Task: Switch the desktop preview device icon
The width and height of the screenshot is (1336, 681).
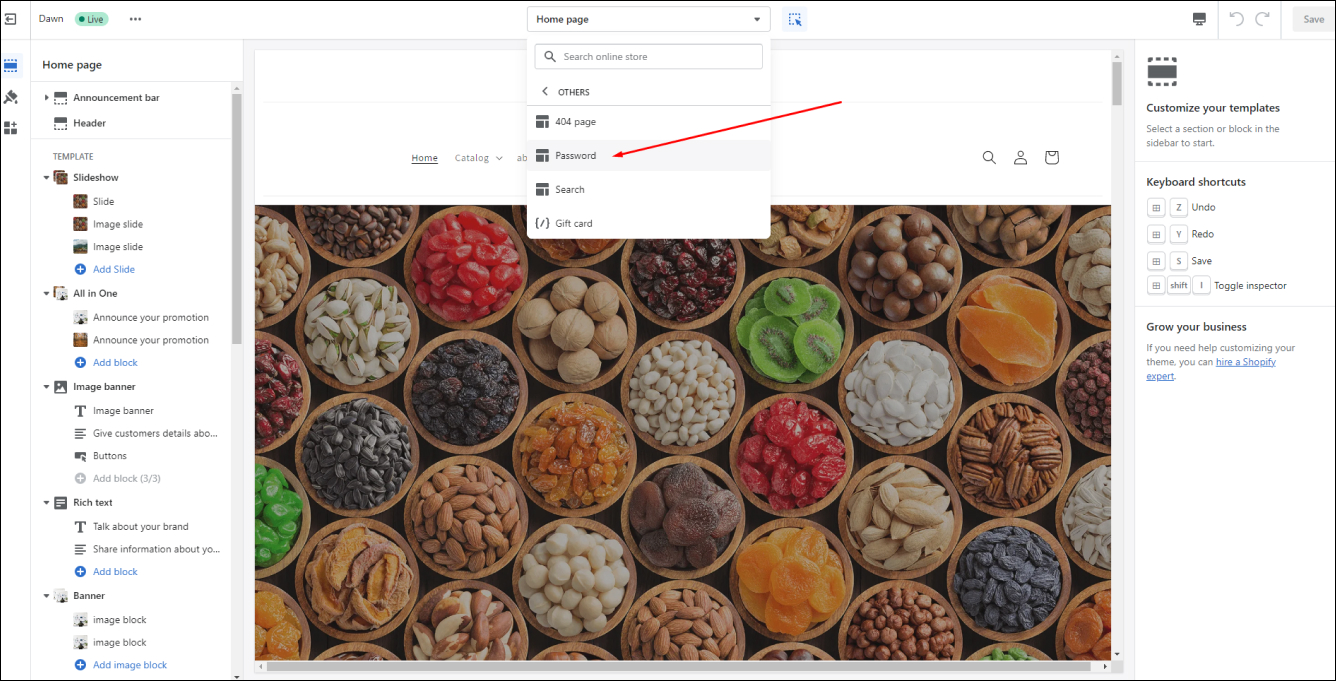Action: (x=1199, y=19)
